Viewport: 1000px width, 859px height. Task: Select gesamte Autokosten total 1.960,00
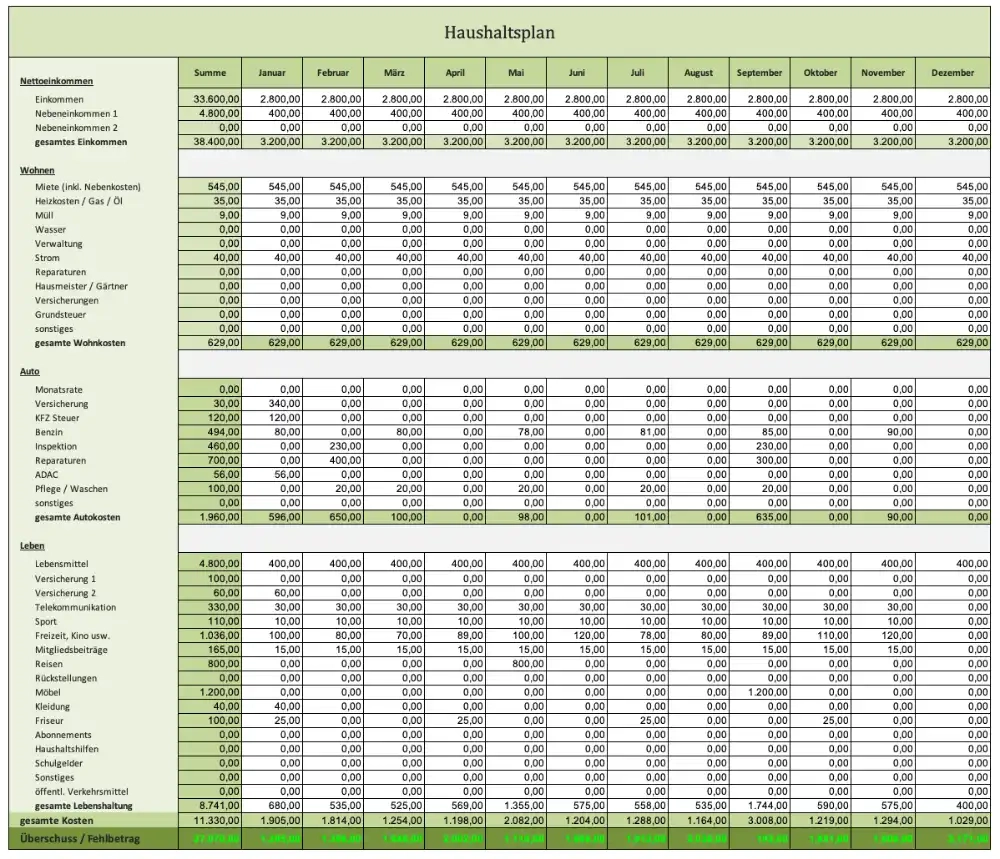tap(210, 517)
